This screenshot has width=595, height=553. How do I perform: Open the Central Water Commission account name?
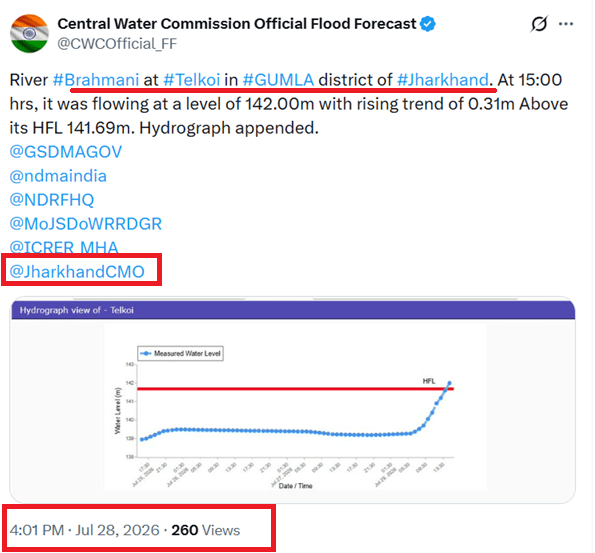237,24
